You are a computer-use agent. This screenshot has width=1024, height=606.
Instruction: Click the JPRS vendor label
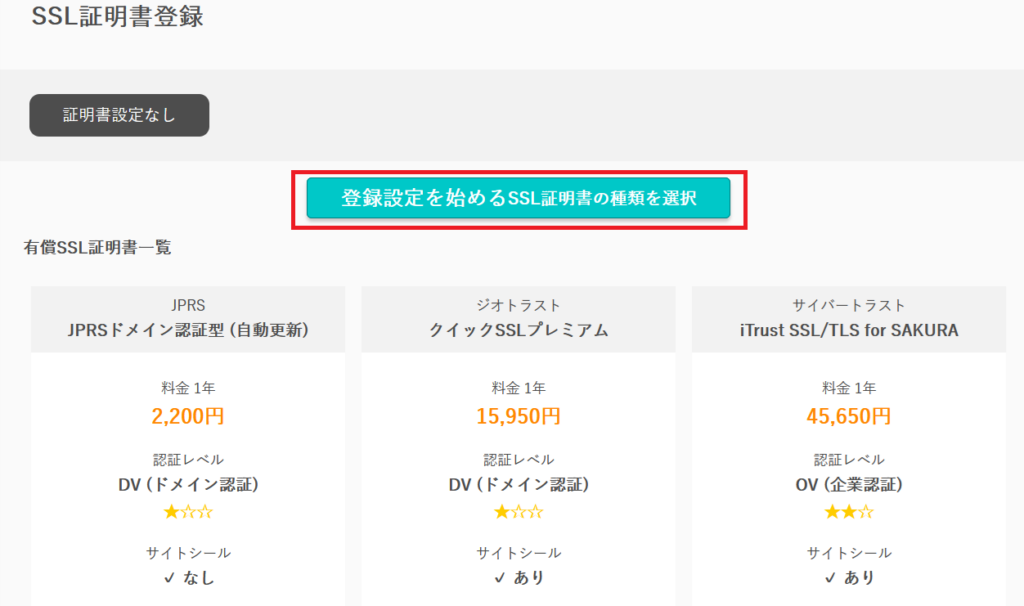pos(188,305)
